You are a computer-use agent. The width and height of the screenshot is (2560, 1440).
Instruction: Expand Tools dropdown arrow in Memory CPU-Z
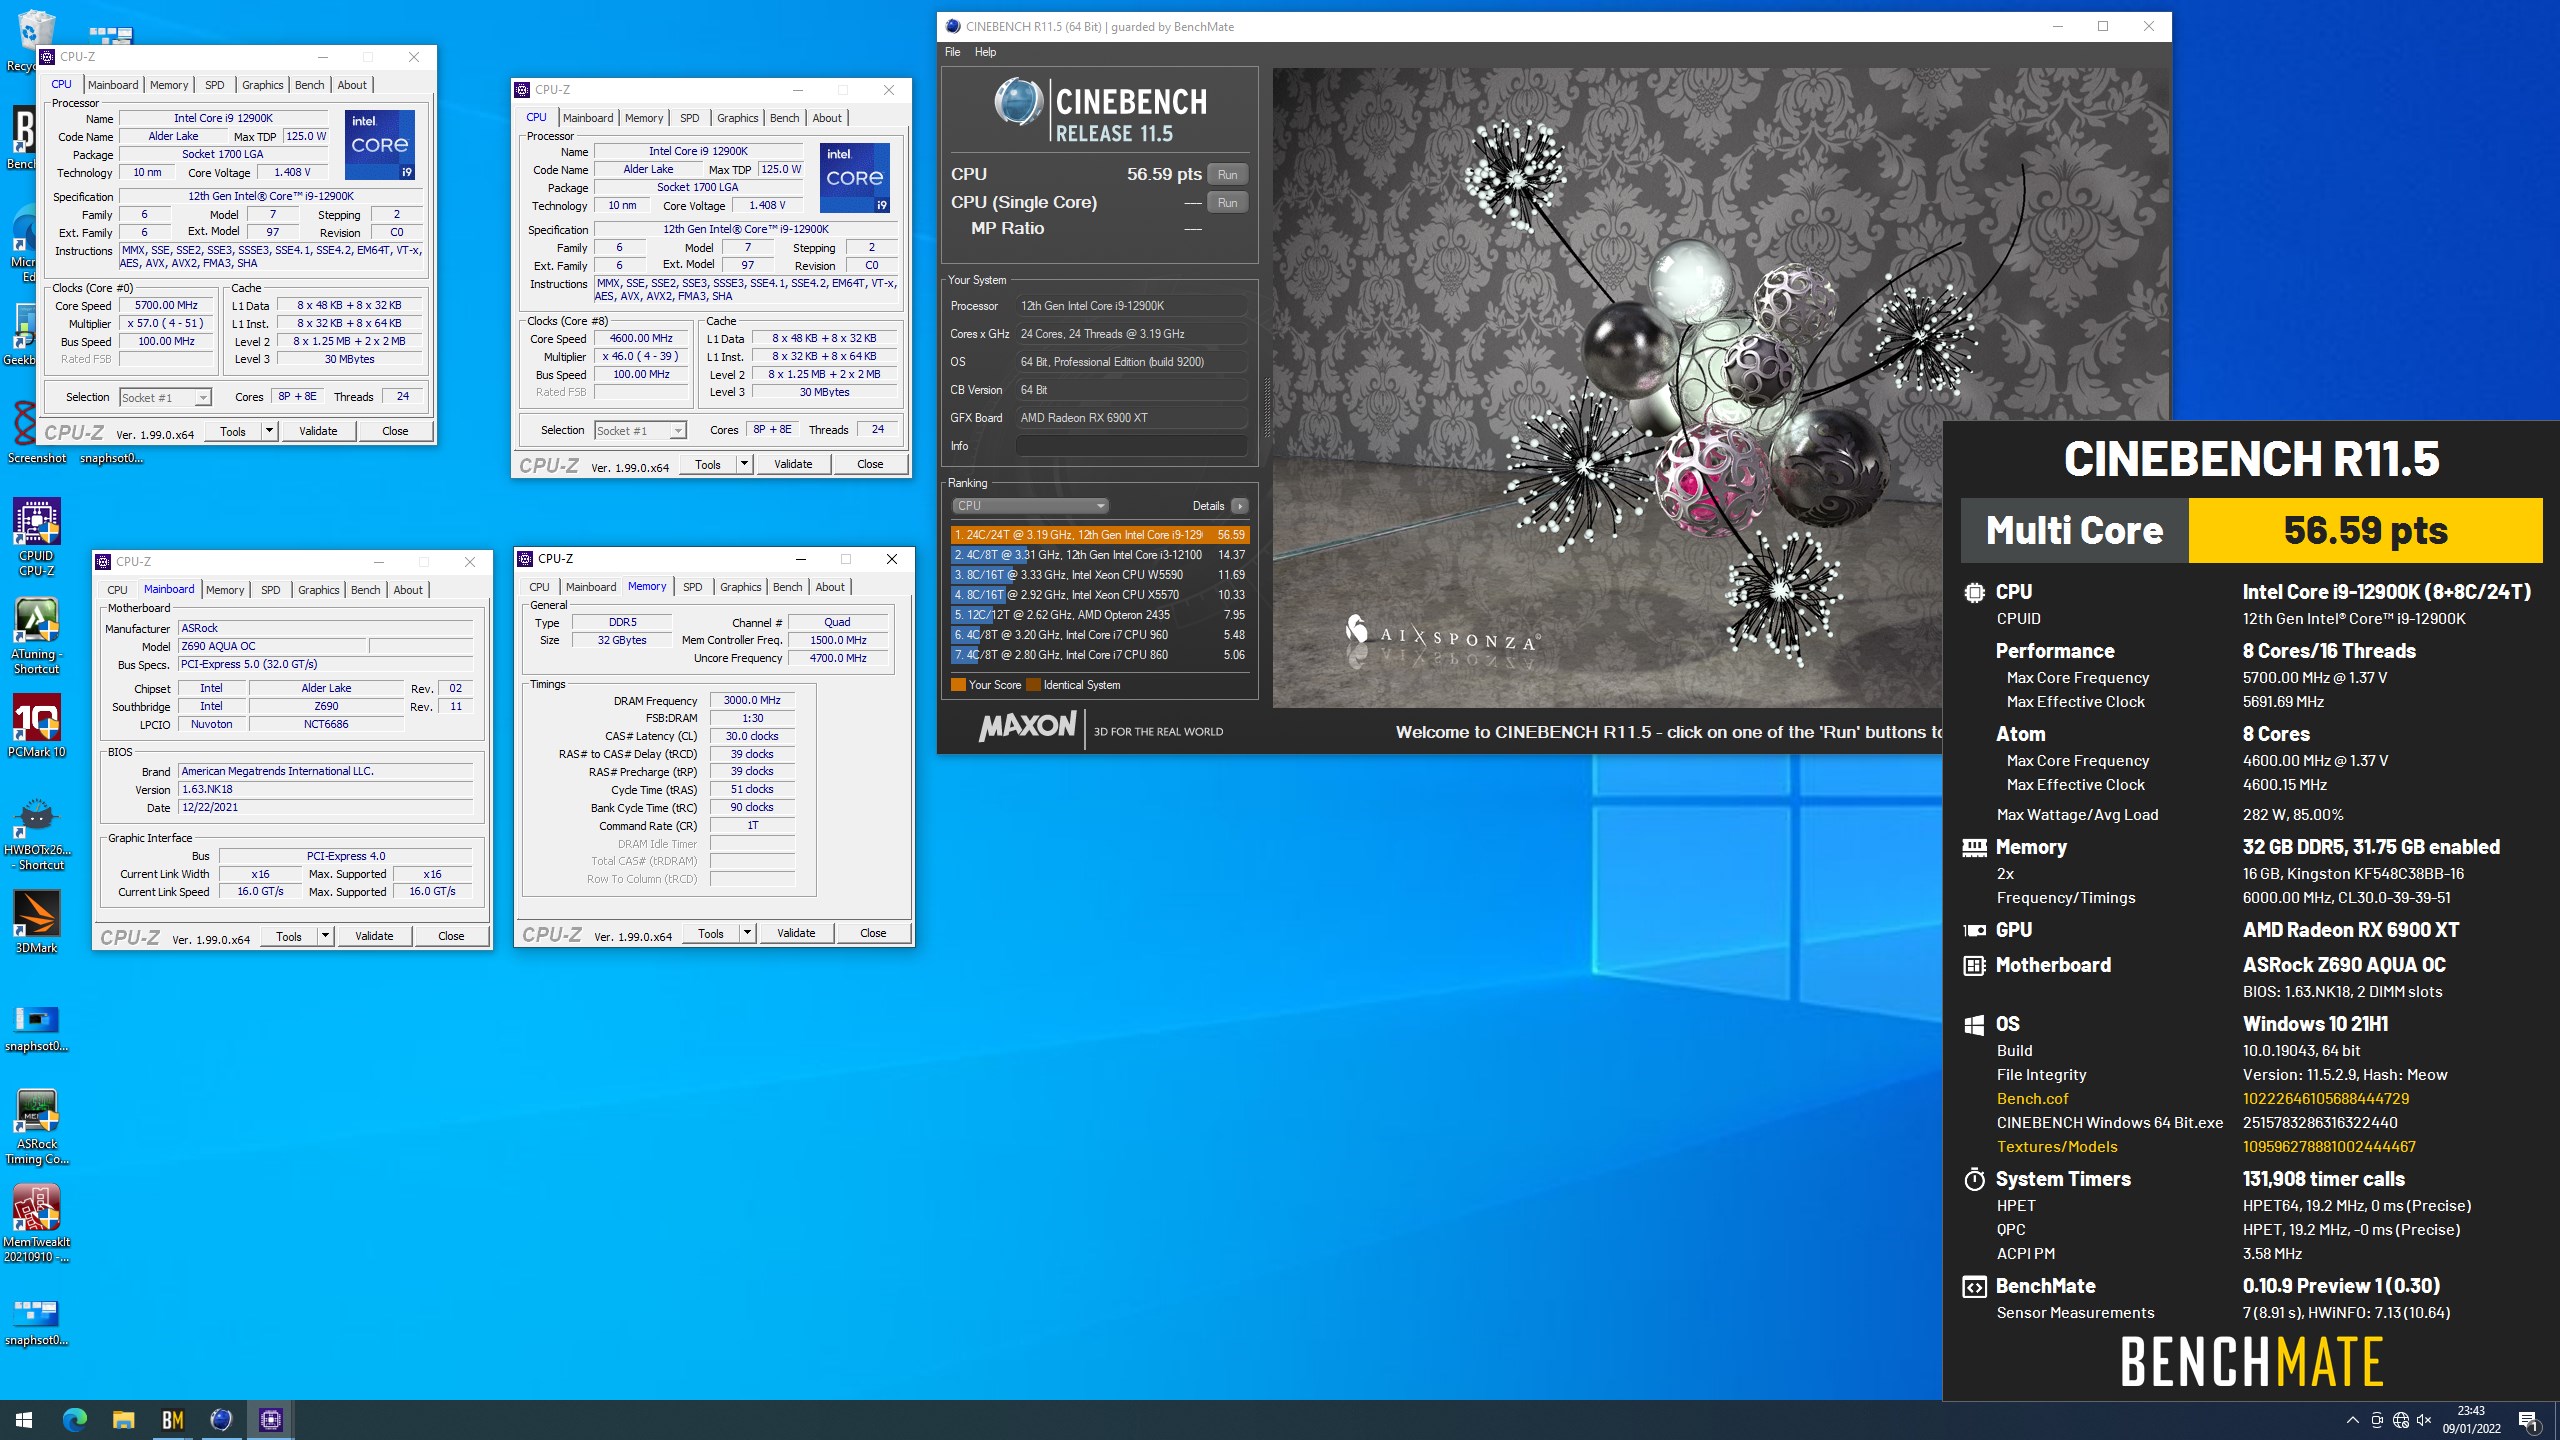click(x=747, y=933)
